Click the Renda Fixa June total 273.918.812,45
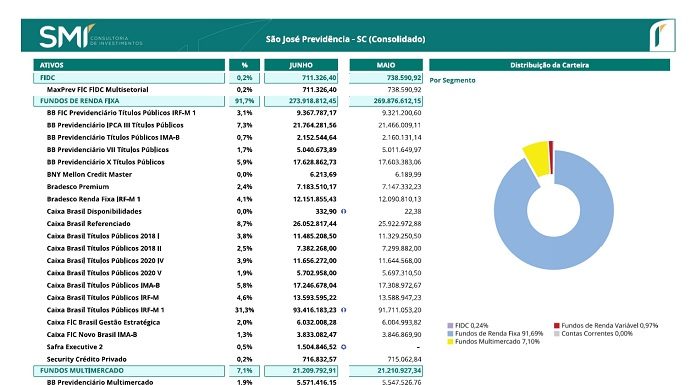This screenshot has height=385, width=696. (312, 101)
